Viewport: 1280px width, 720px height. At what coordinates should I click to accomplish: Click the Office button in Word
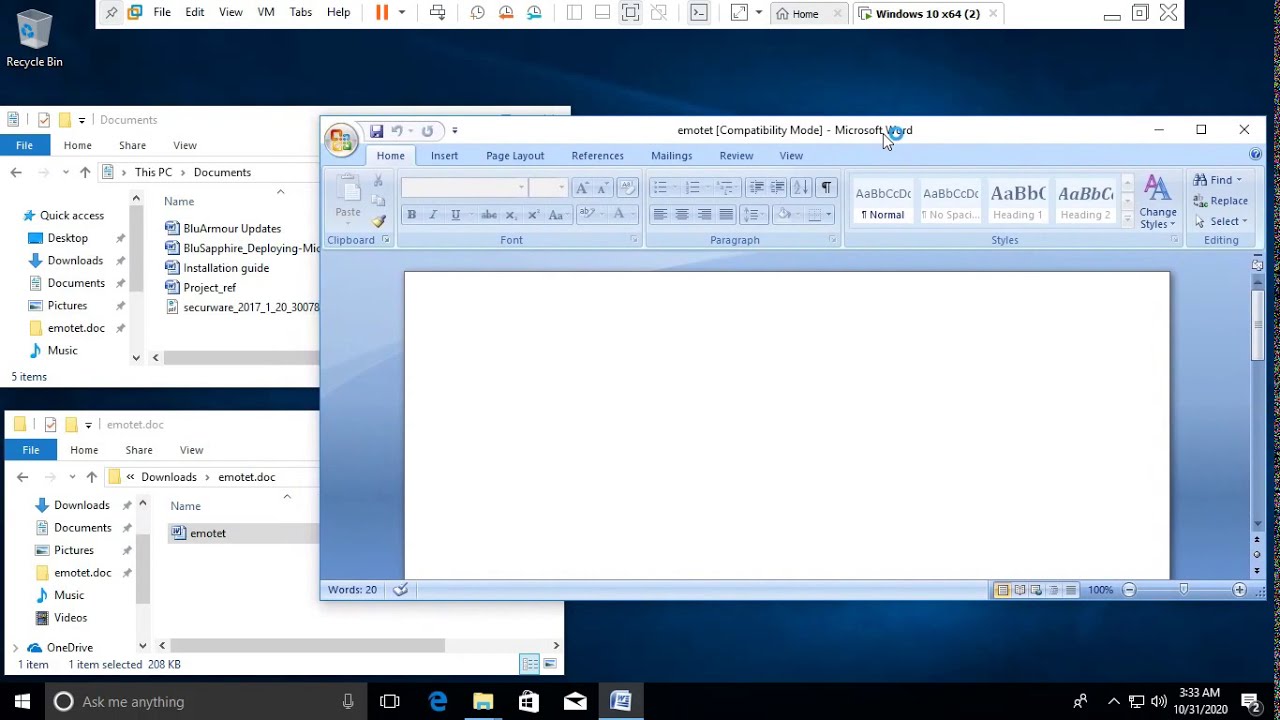click(x=341, y=139)
